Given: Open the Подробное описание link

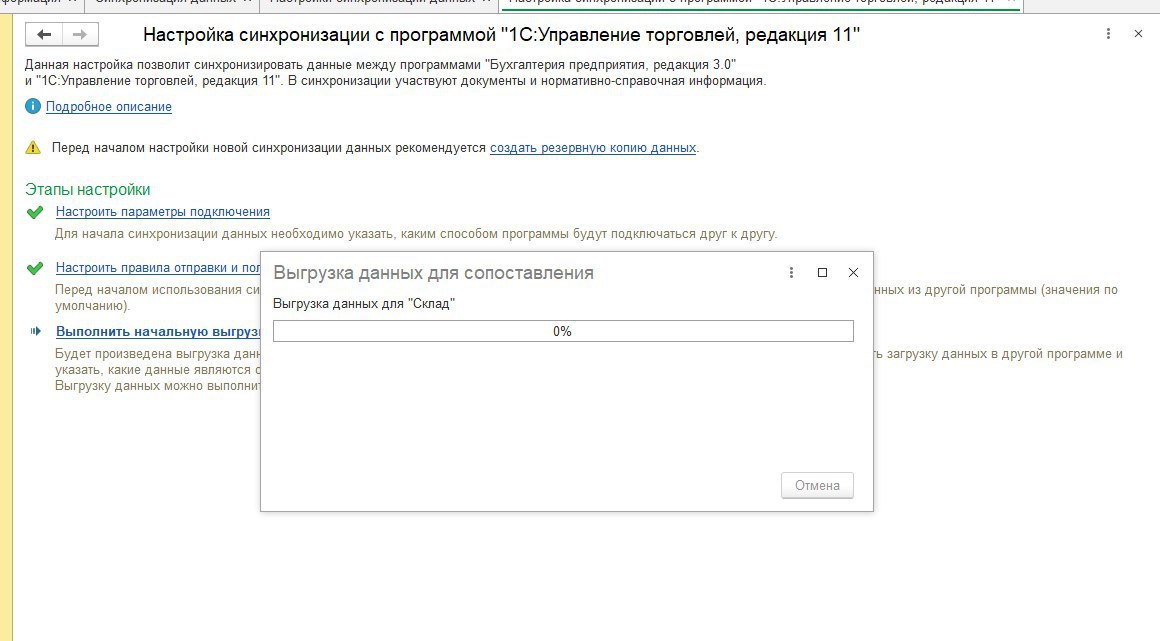Looking at the screenshot, I should pos(109,107).
